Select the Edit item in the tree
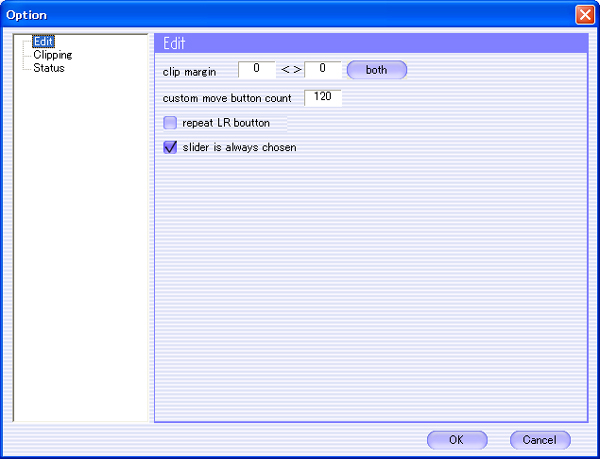 [x=43, y=42]
